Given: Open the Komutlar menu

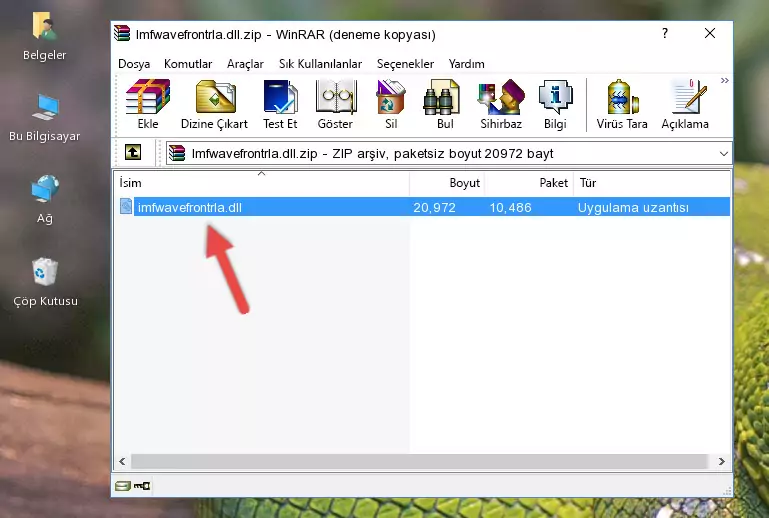Looking at the screenshot, I should [x=188, y=64].
